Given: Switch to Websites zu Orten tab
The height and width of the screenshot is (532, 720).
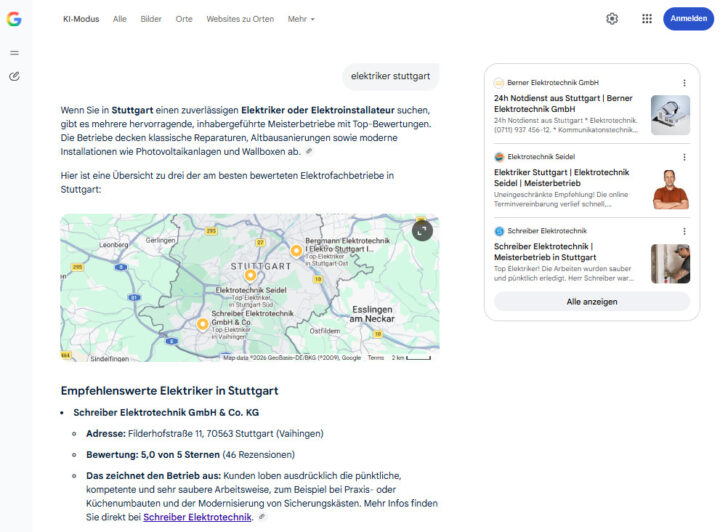Looking at the screenshot, I should pos(240,19).
